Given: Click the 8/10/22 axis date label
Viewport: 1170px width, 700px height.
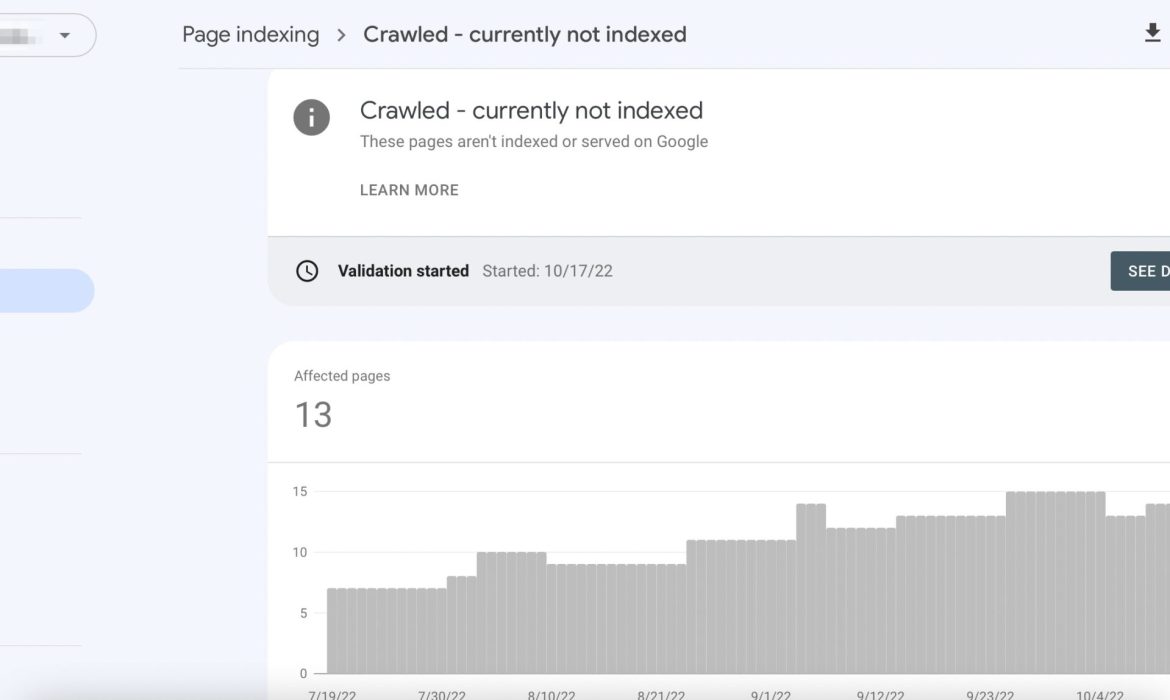Looking at the screenshot, I should click(x=551, y=695).
